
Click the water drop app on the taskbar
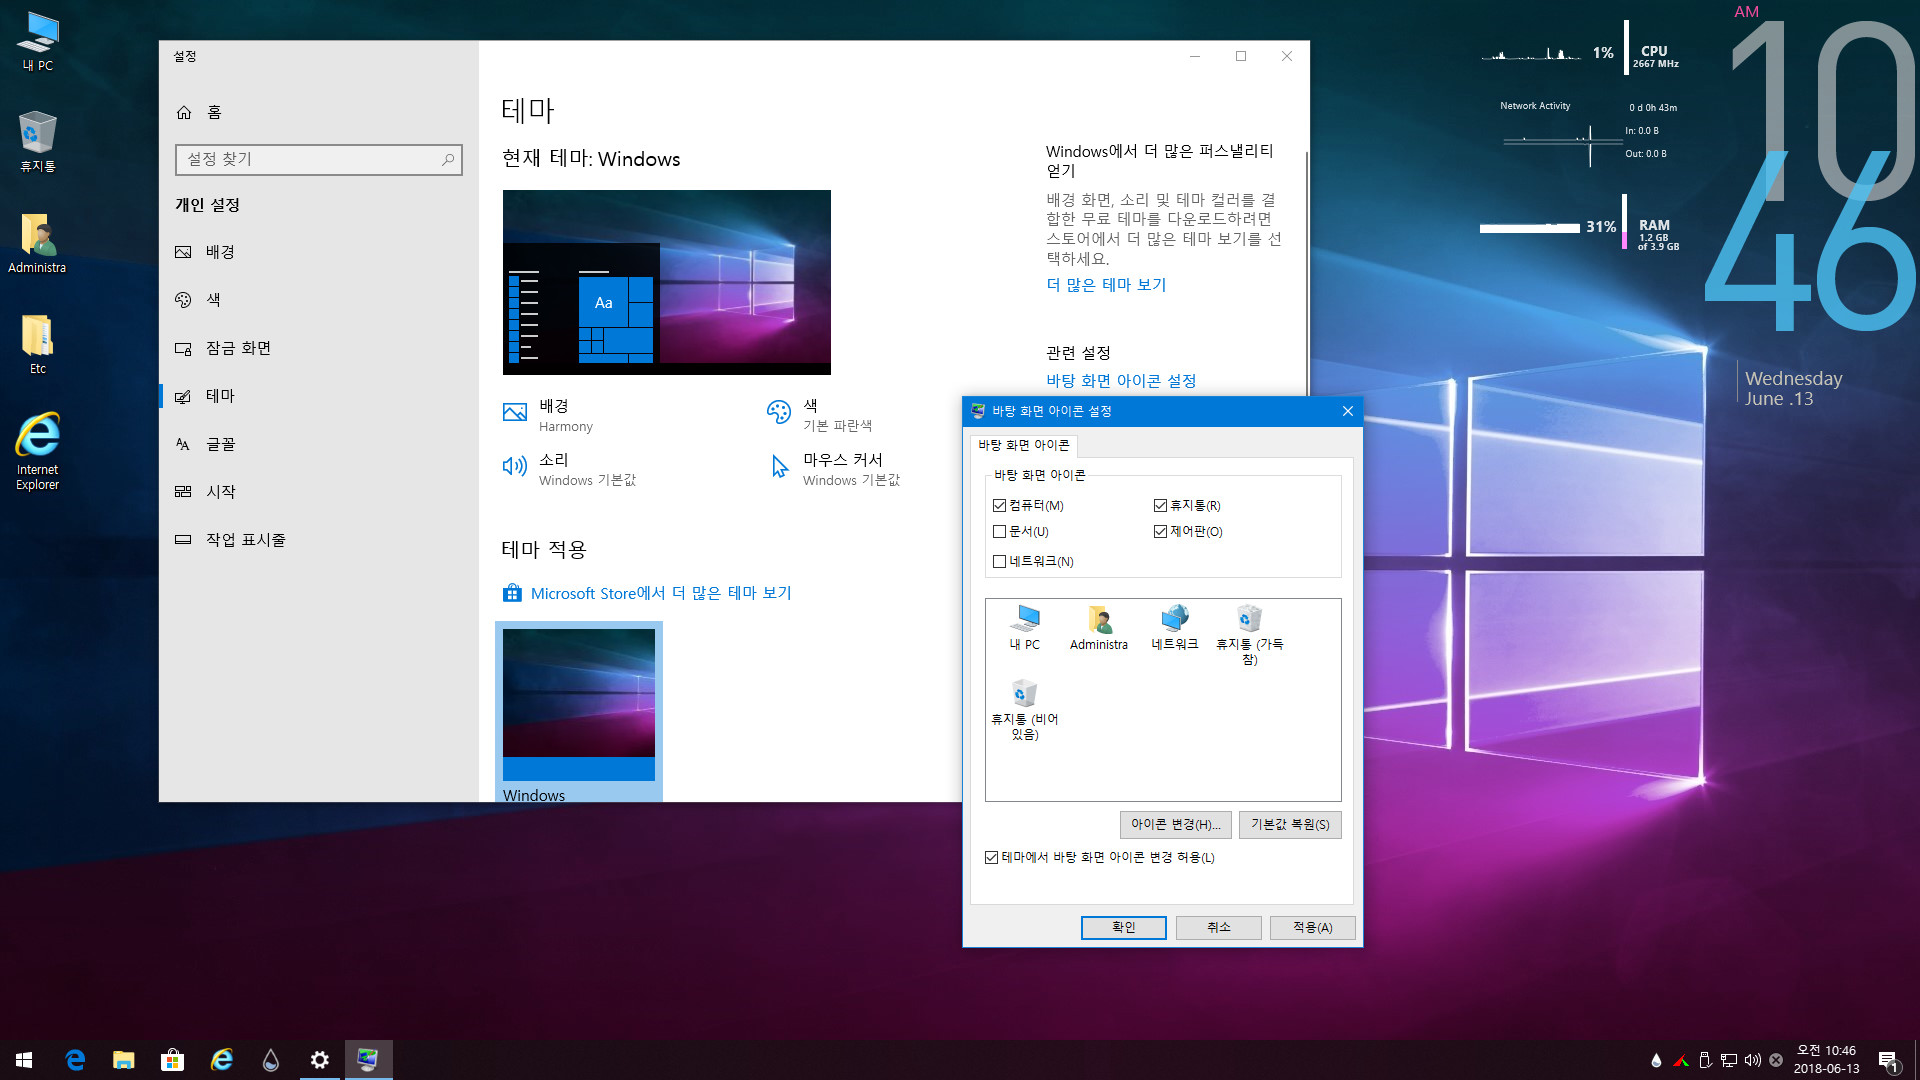point(270,1060)
